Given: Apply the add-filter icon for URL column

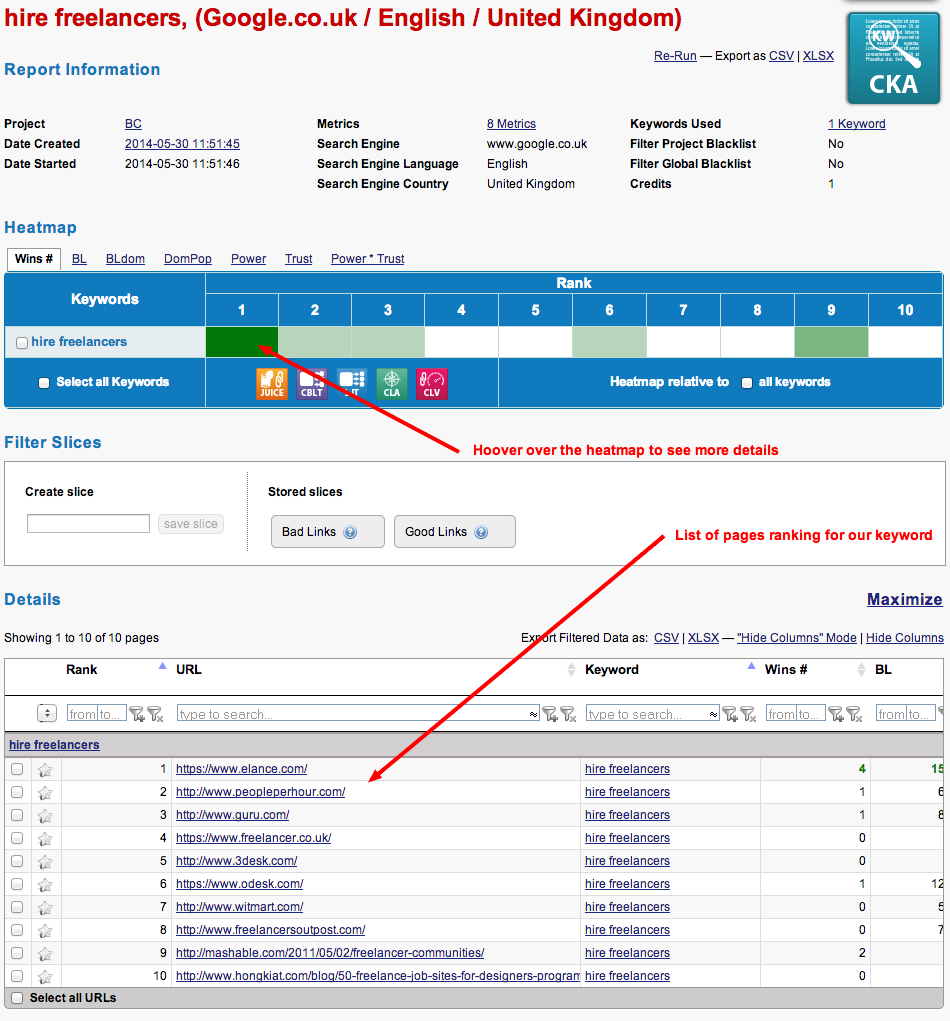Looking at the screenshot, I should point(550,714).
